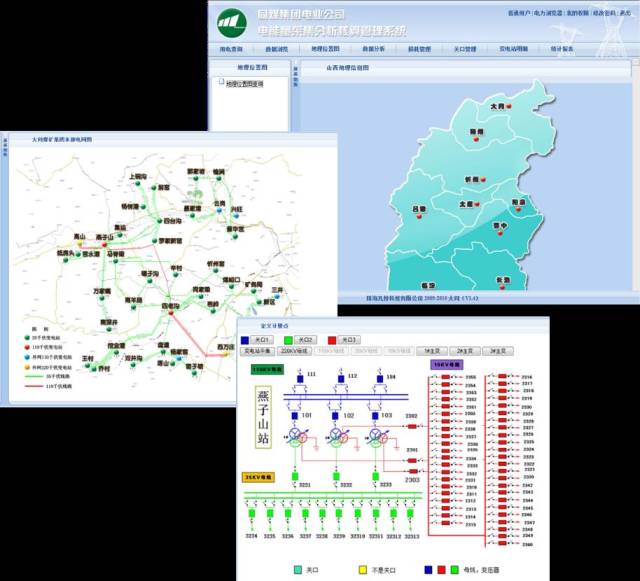This screenshot has width=640, height=581.
Task: Collapse the left sidebar of Shanxi map
Action: tap(294, 72)
